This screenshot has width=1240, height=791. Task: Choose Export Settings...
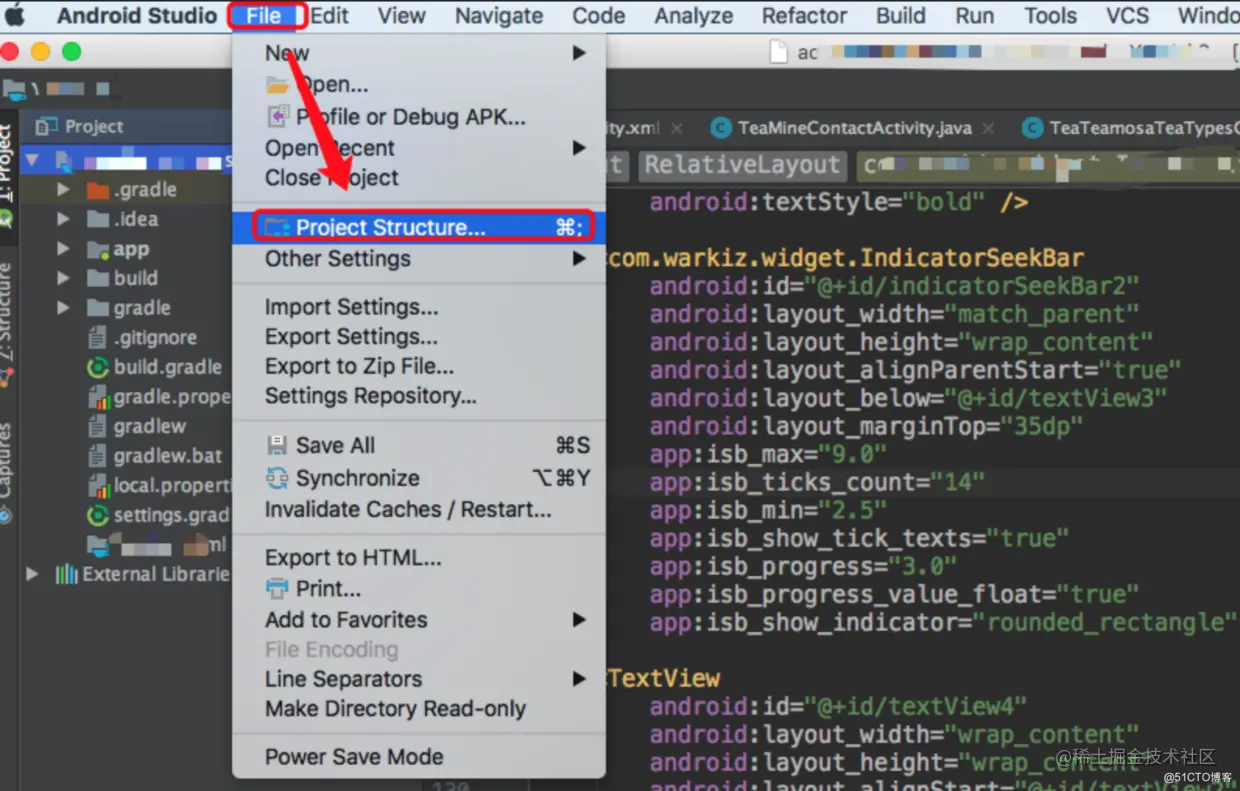pyautogui.click(x=419, y=337)
